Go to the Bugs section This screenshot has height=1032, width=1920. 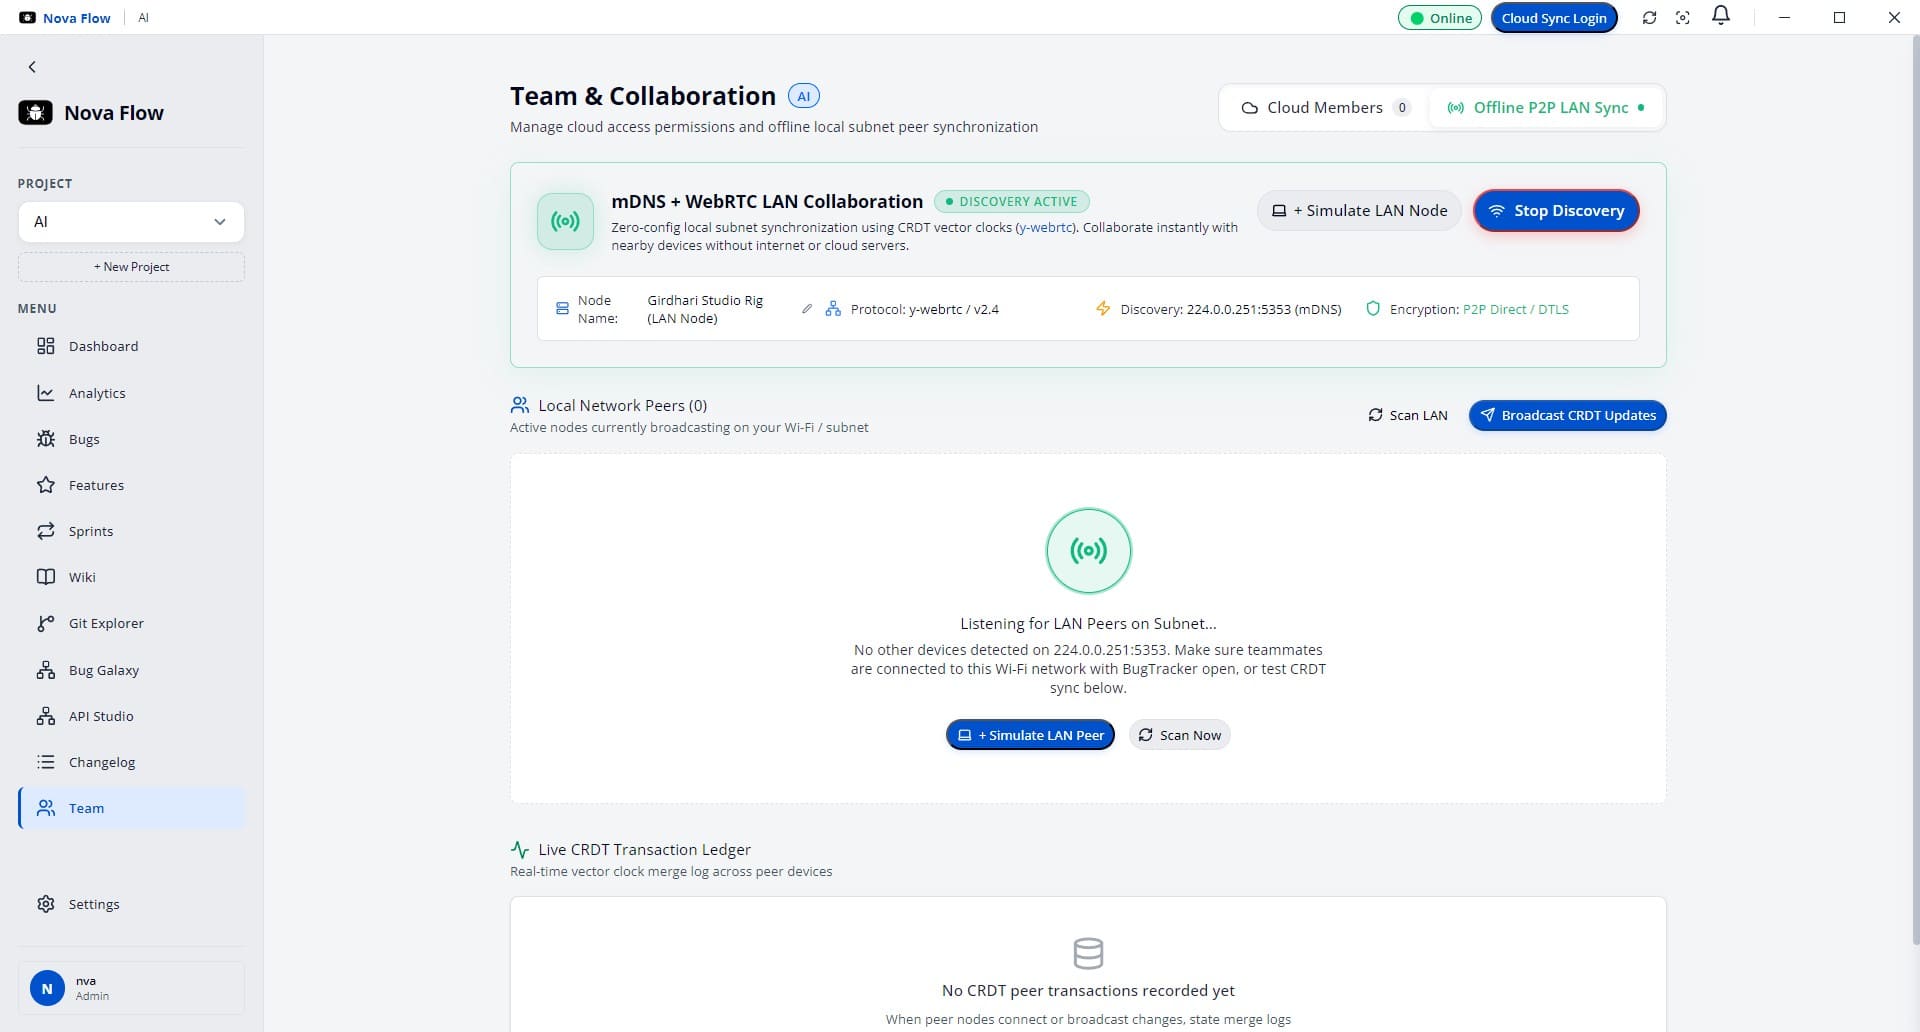coord(131,439)
